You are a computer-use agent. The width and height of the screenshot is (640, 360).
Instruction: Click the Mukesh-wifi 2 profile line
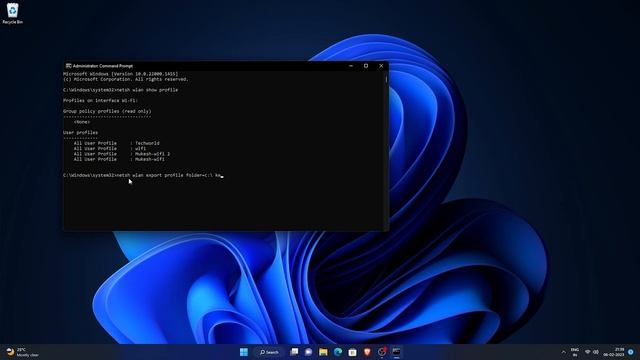click(122, 154)
